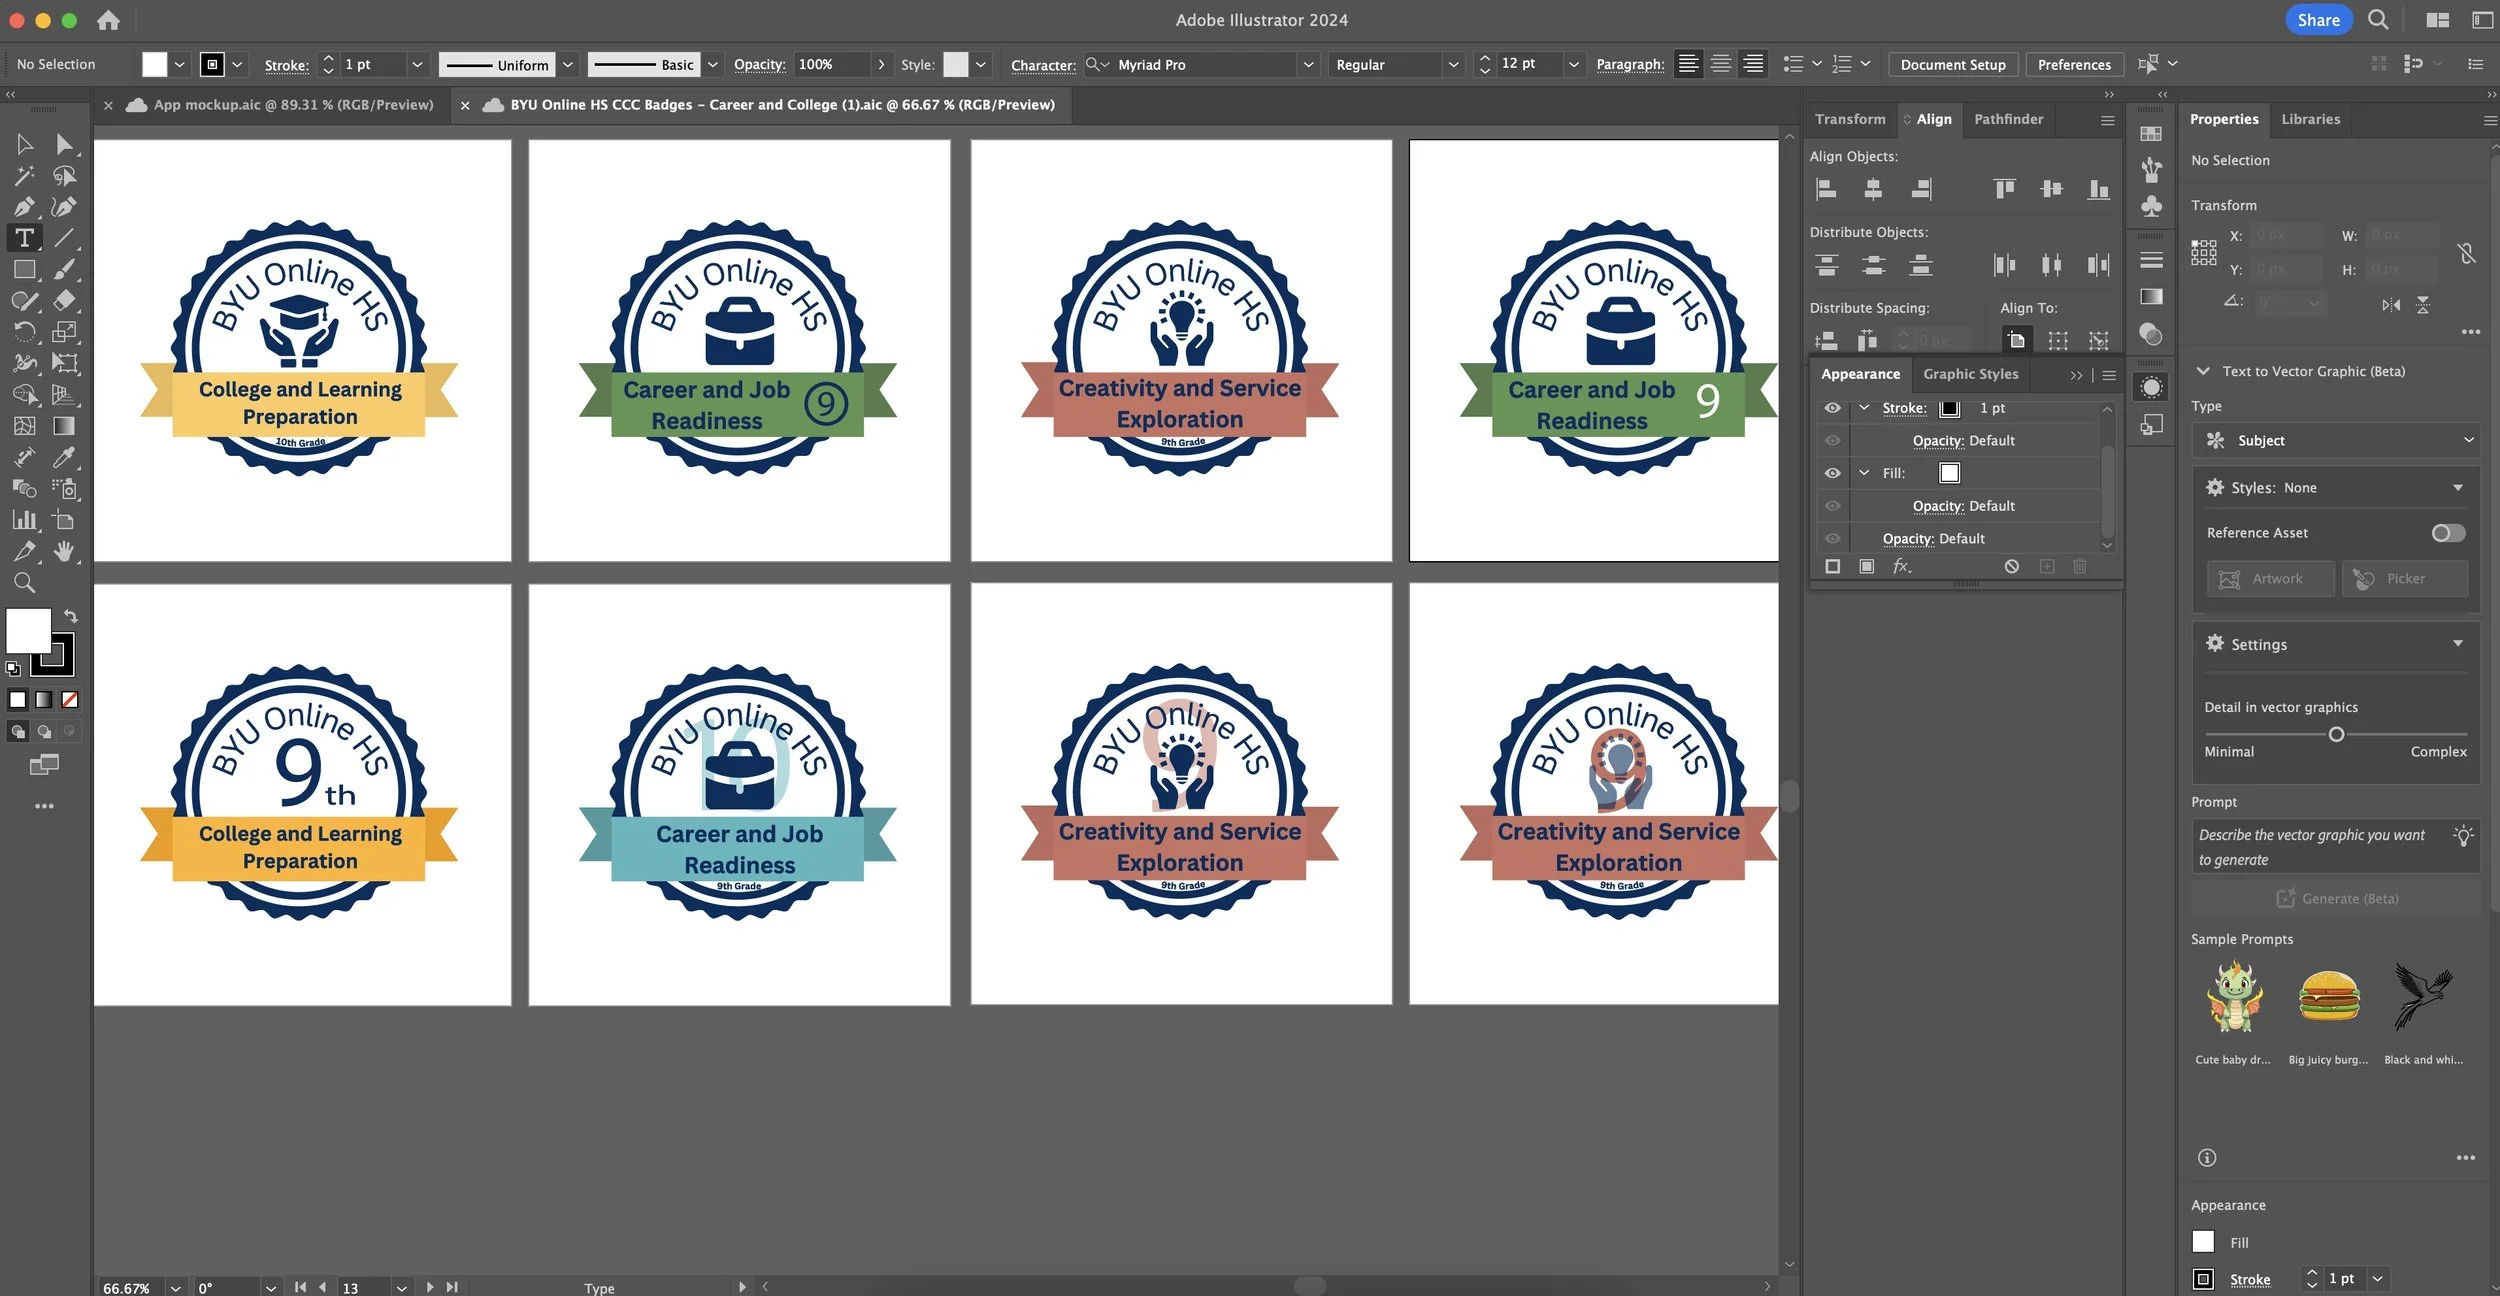
Task: Select the Rectangle tool
Action: [25, 269]
